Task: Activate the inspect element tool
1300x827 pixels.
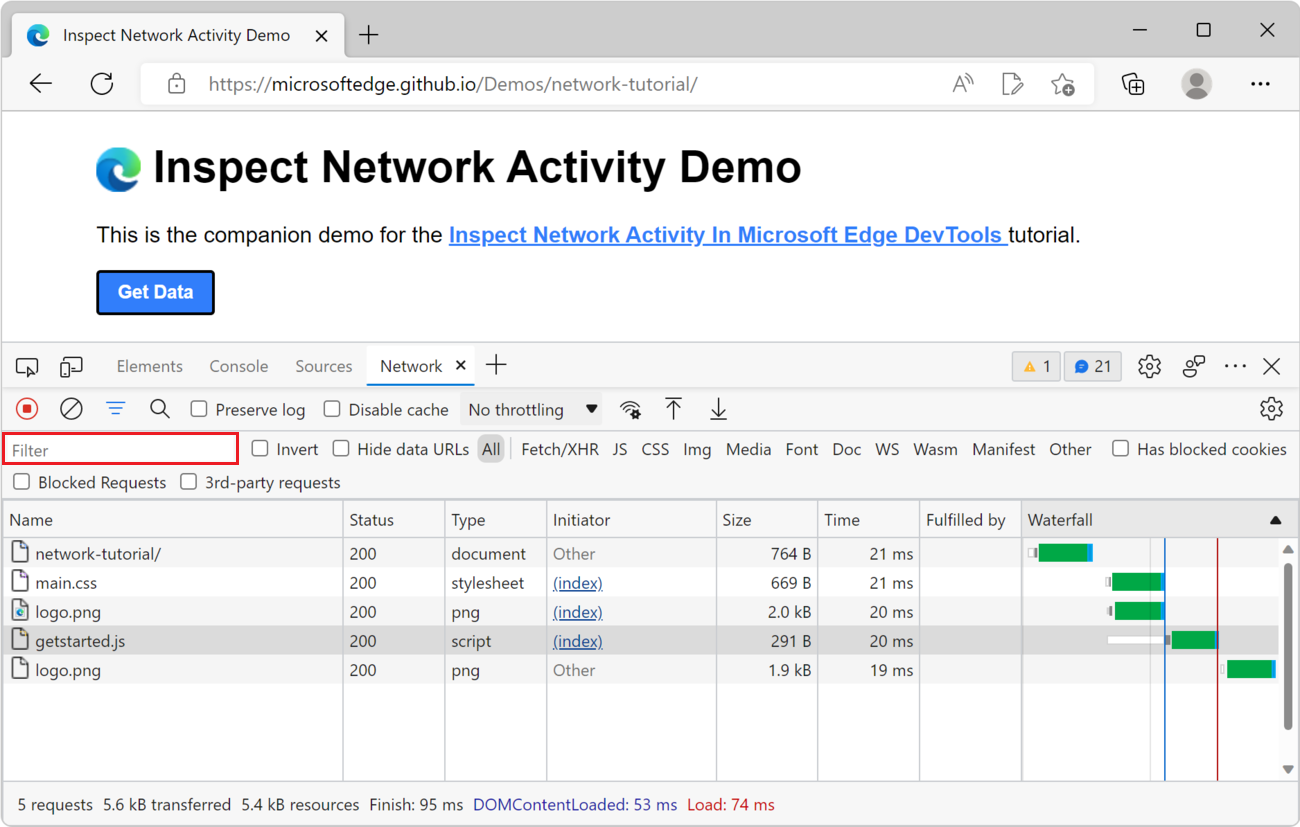Action: coord(27,366)
